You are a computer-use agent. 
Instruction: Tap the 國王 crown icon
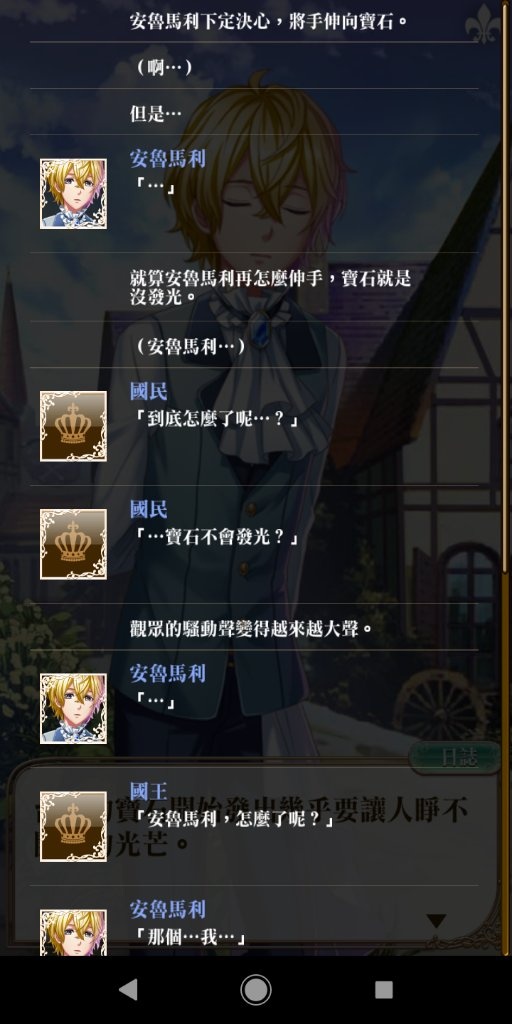pyautogui.click(x=73, y=826)
